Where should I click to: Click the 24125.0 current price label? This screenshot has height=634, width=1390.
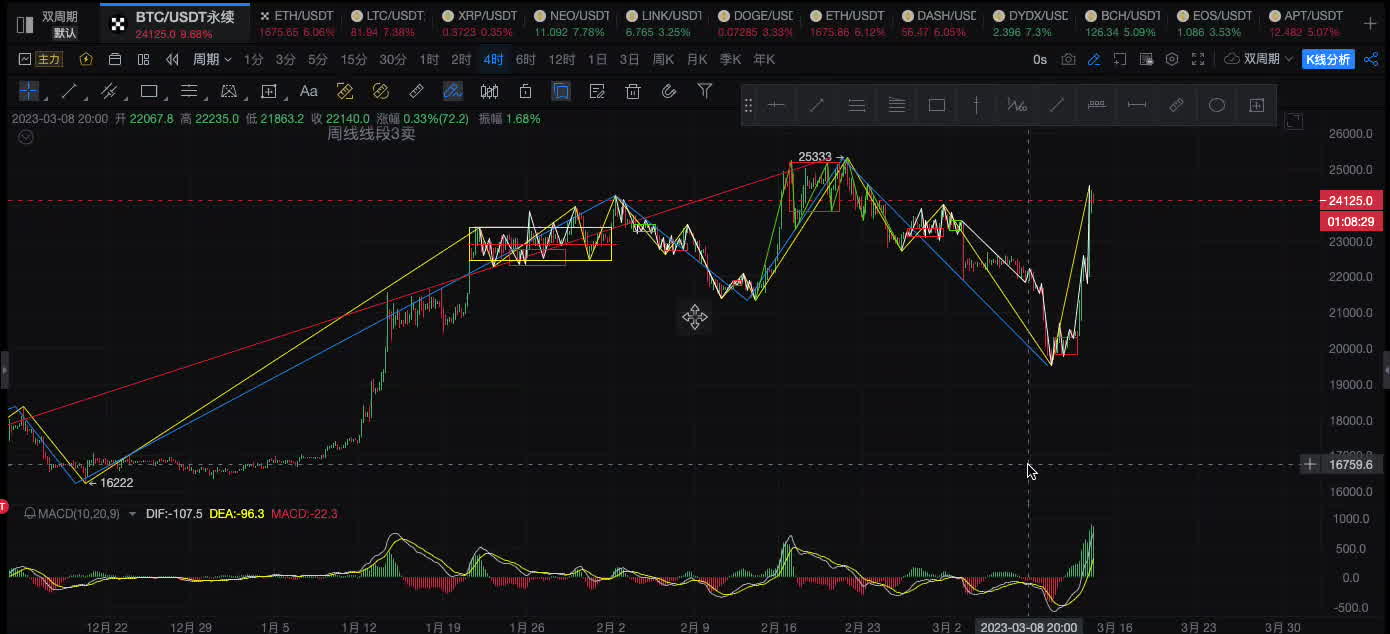pyautogui.click(x=1350, y=200)
